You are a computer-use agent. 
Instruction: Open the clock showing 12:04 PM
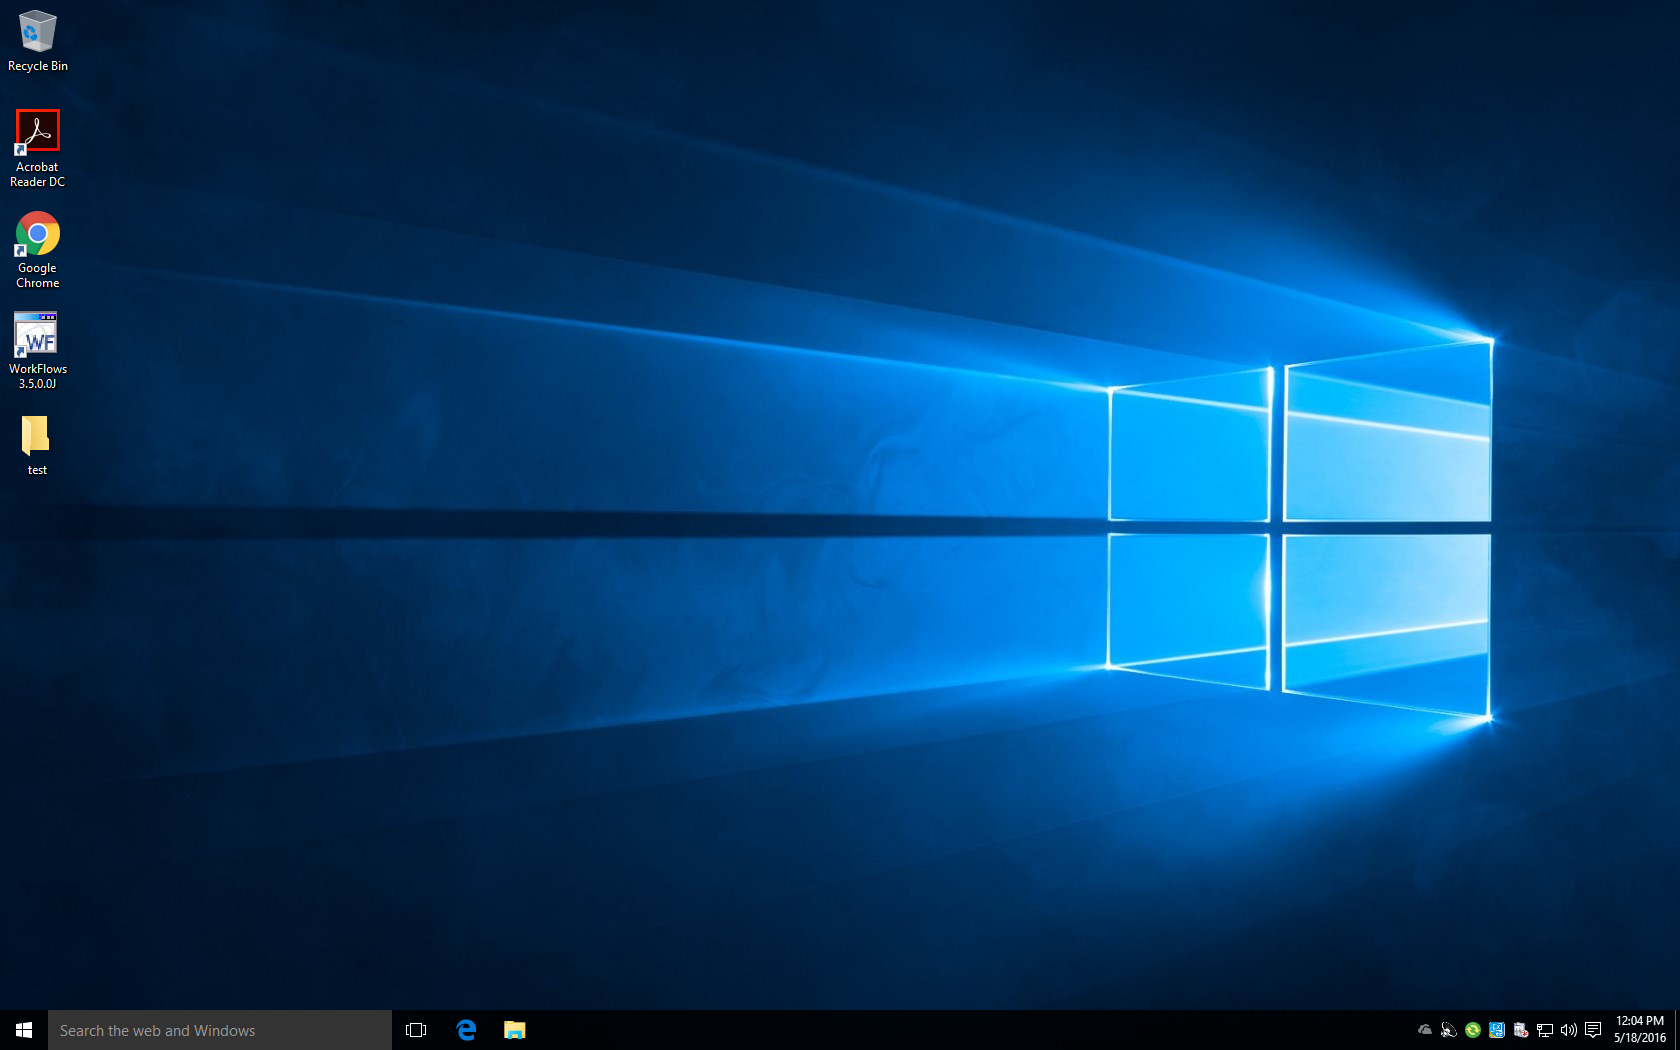click(1639, 1030)
